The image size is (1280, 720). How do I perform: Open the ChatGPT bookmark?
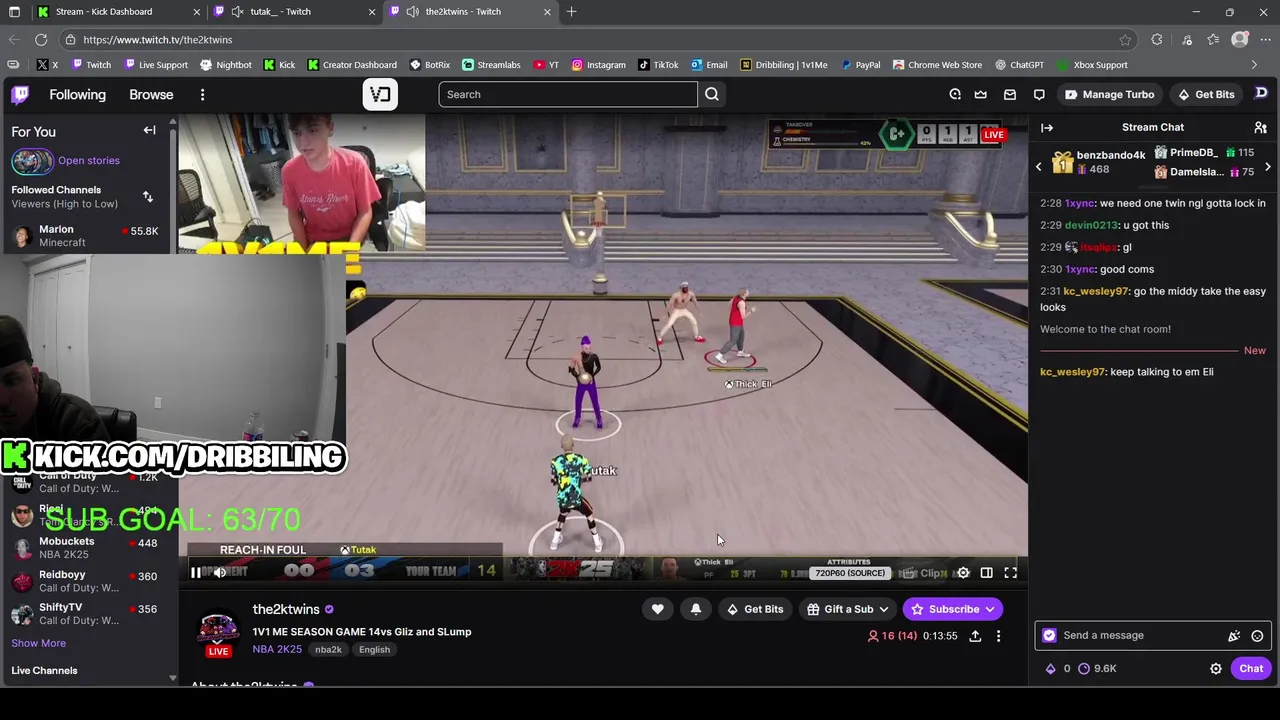[x=1019, y=65]
